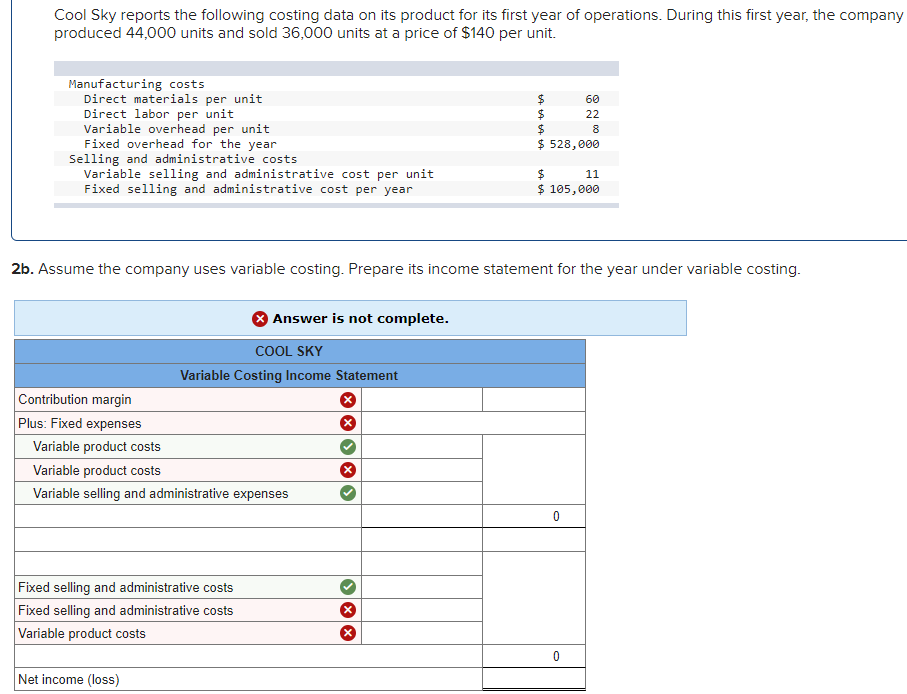The image size is (907, 694).
Task: Click the Direct labor per unit row
Action: pos(336,114)
